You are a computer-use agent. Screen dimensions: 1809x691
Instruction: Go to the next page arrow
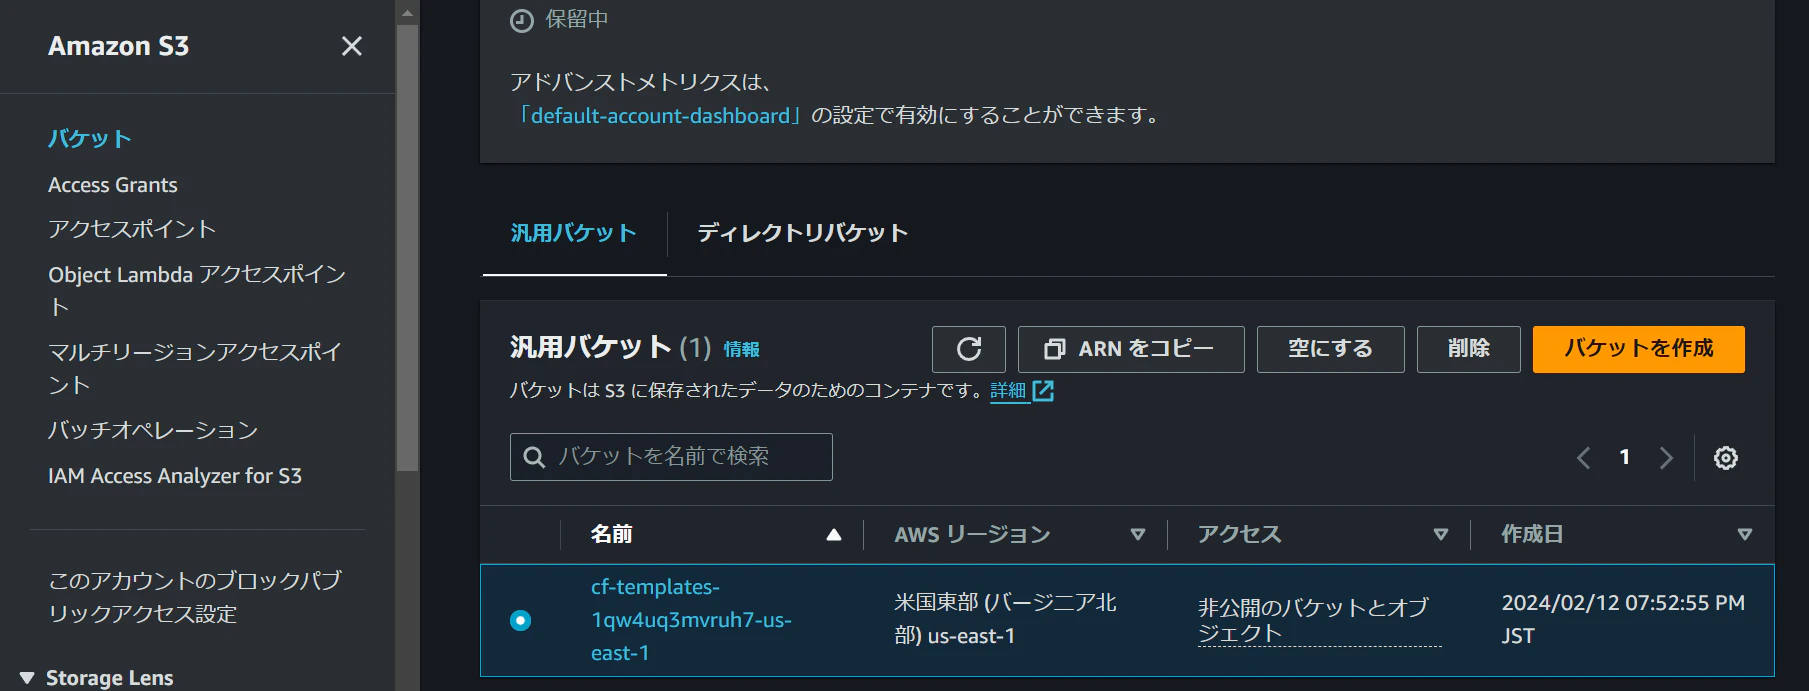1666,458
